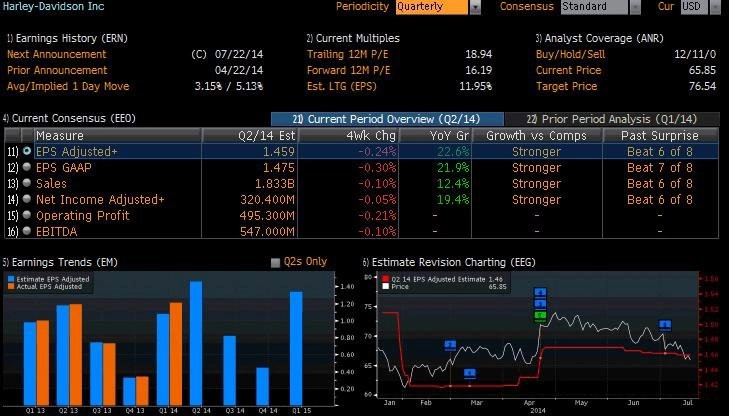The height and width of the screenshot is (416, 729).
Task: Click the Next Announcement label
Action: (56, 54)
